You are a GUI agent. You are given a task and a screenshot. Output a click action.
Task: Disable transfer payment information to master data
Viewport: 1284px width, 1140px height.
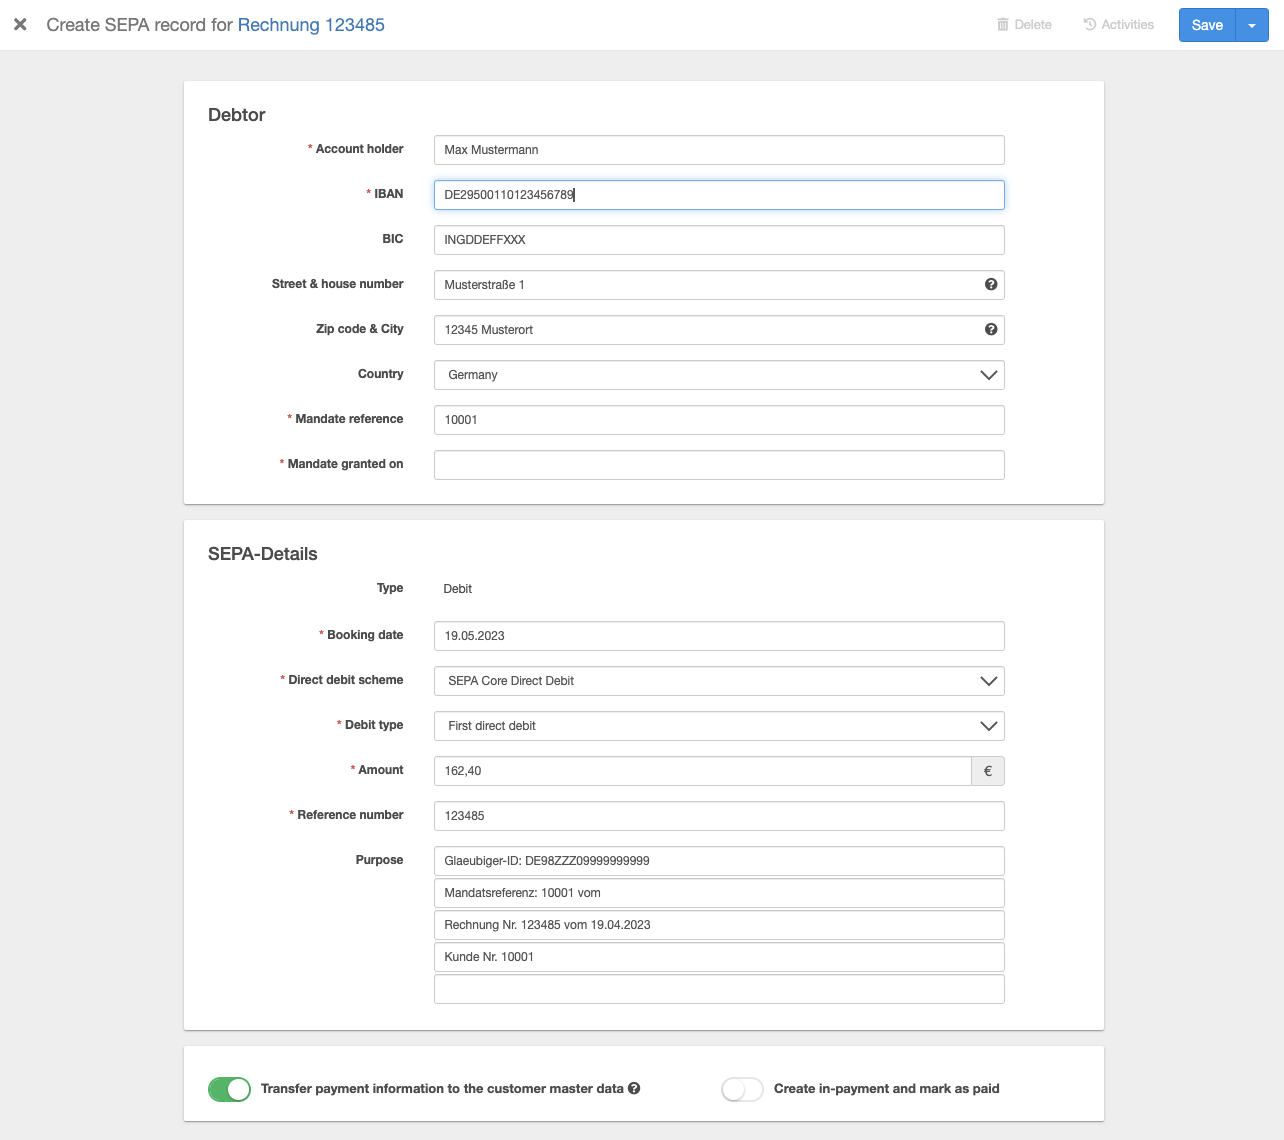click(229, 1089)
